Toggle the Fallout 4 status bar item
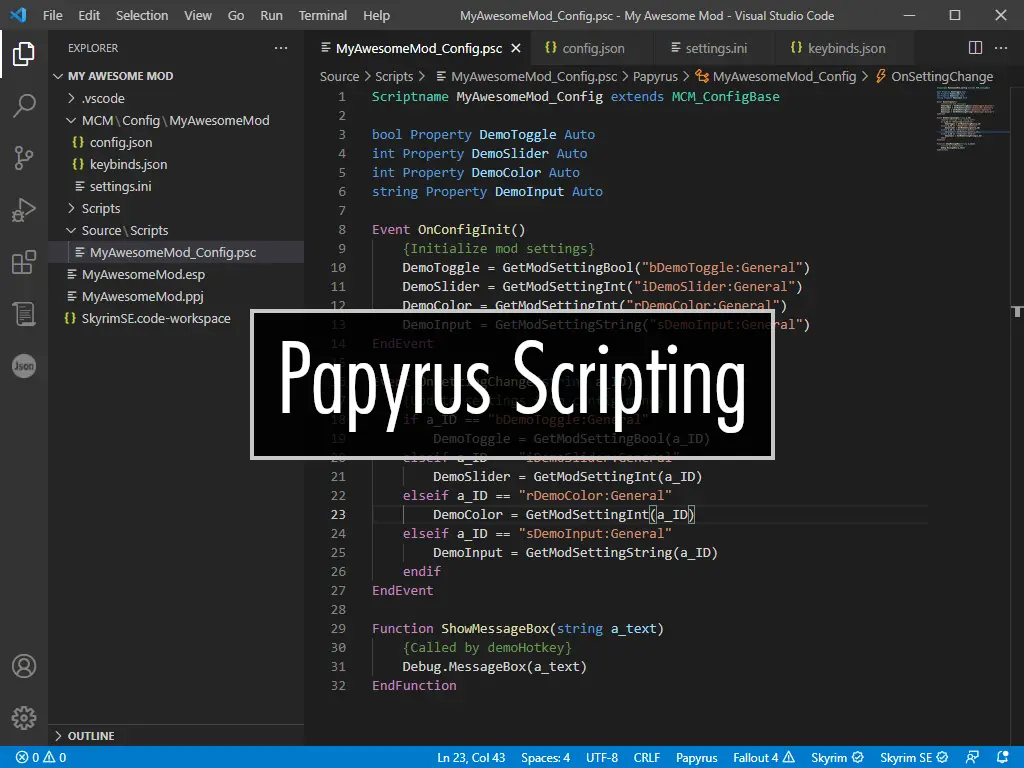This screenshot has width=1024, height=768. (763, 757)
